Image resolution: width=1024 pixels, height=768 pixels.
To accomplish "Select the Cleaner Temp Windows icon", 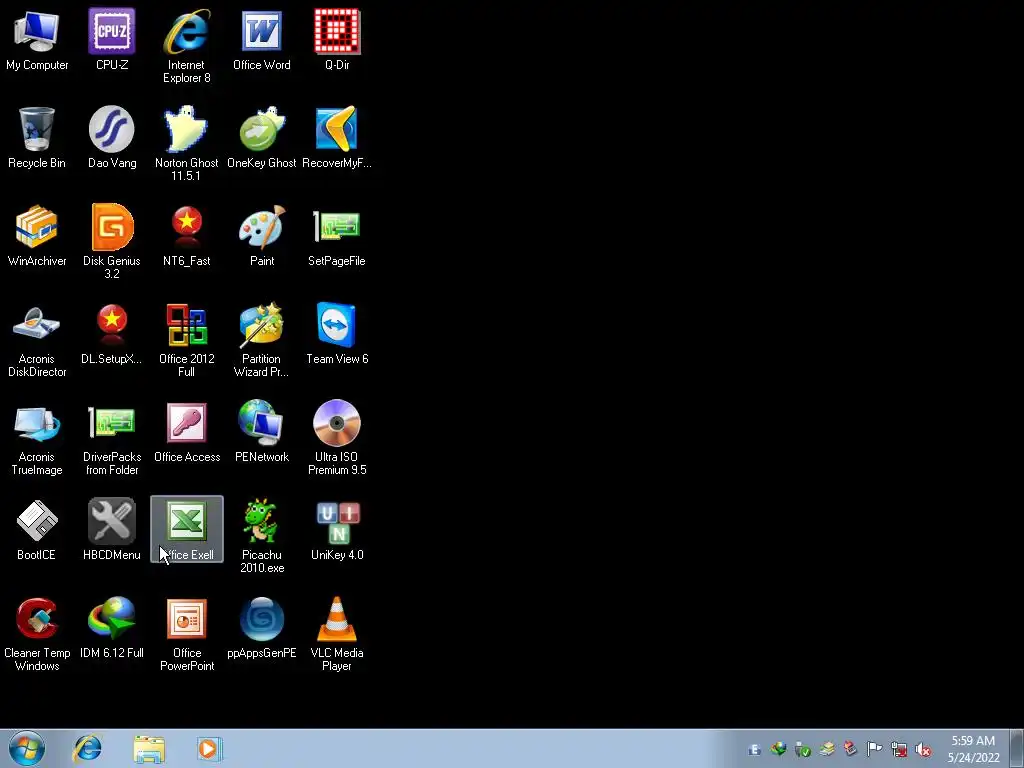I will [x=37, y=633].
